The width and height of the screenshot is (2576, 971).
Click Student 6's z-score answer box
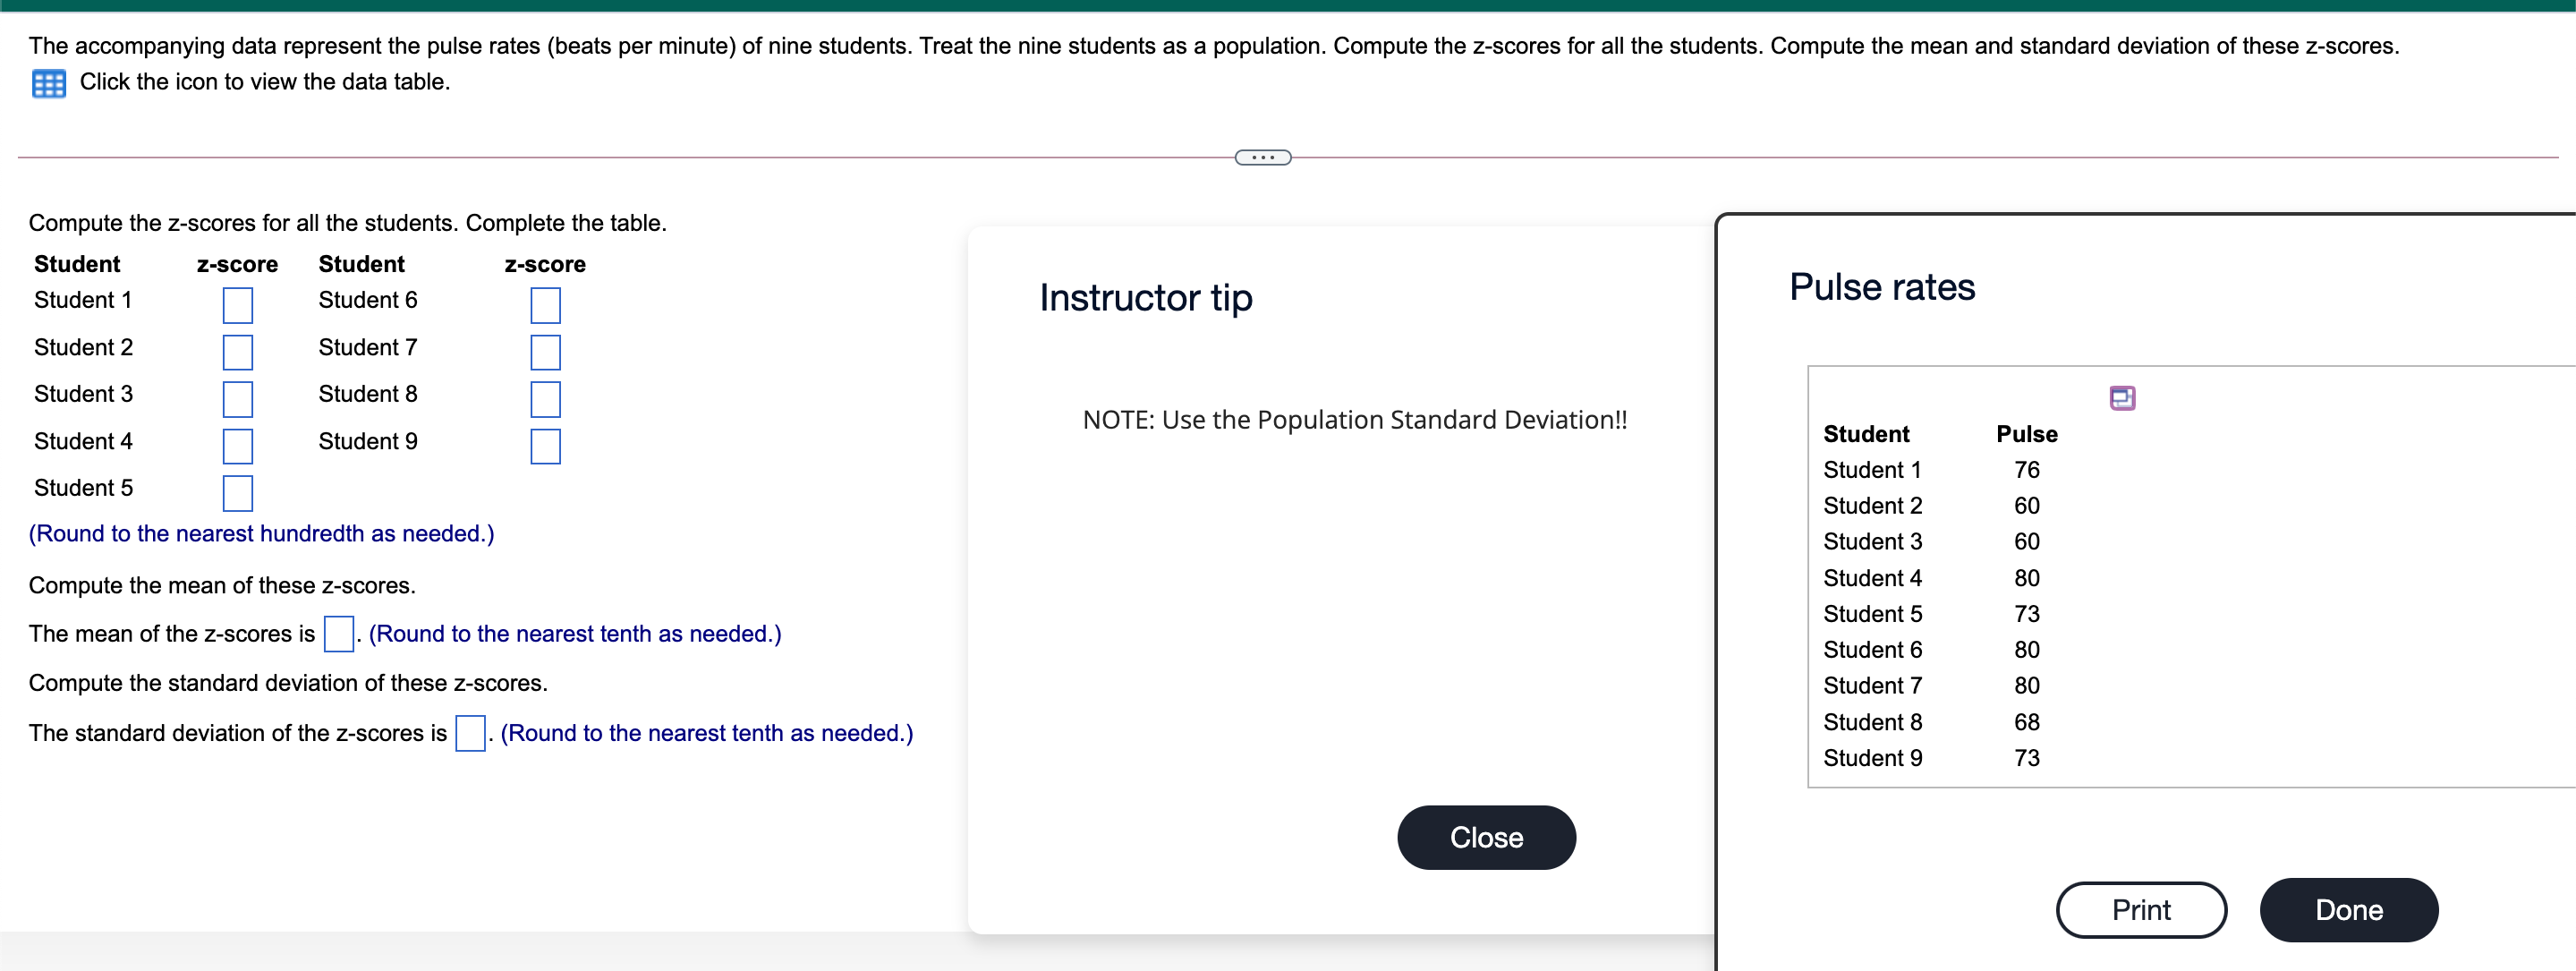[545, 305]
